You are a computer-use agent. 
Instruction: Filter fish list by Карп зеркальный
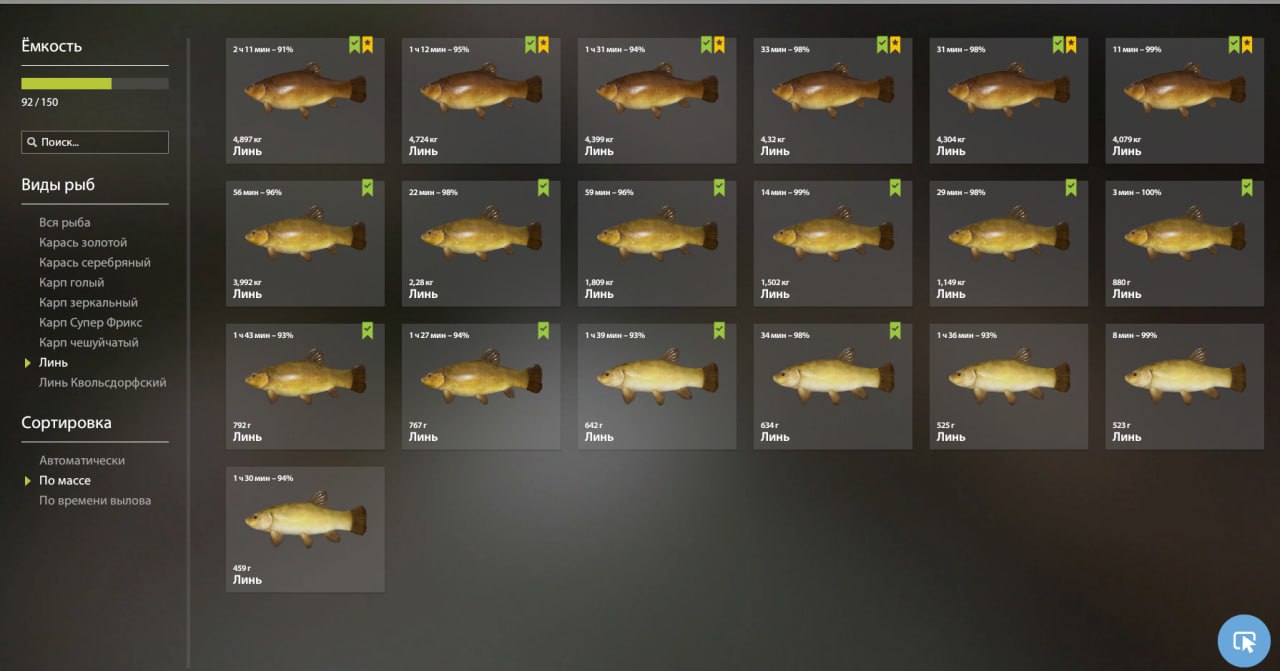[x=88, y=303]
